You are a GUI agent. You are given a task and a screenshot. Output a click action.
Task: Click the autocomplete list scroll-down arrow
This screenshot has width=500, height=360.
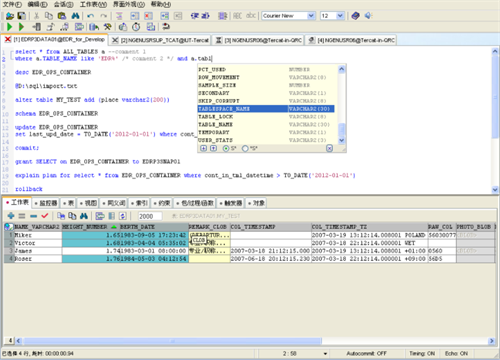click(x=342, y=140)
